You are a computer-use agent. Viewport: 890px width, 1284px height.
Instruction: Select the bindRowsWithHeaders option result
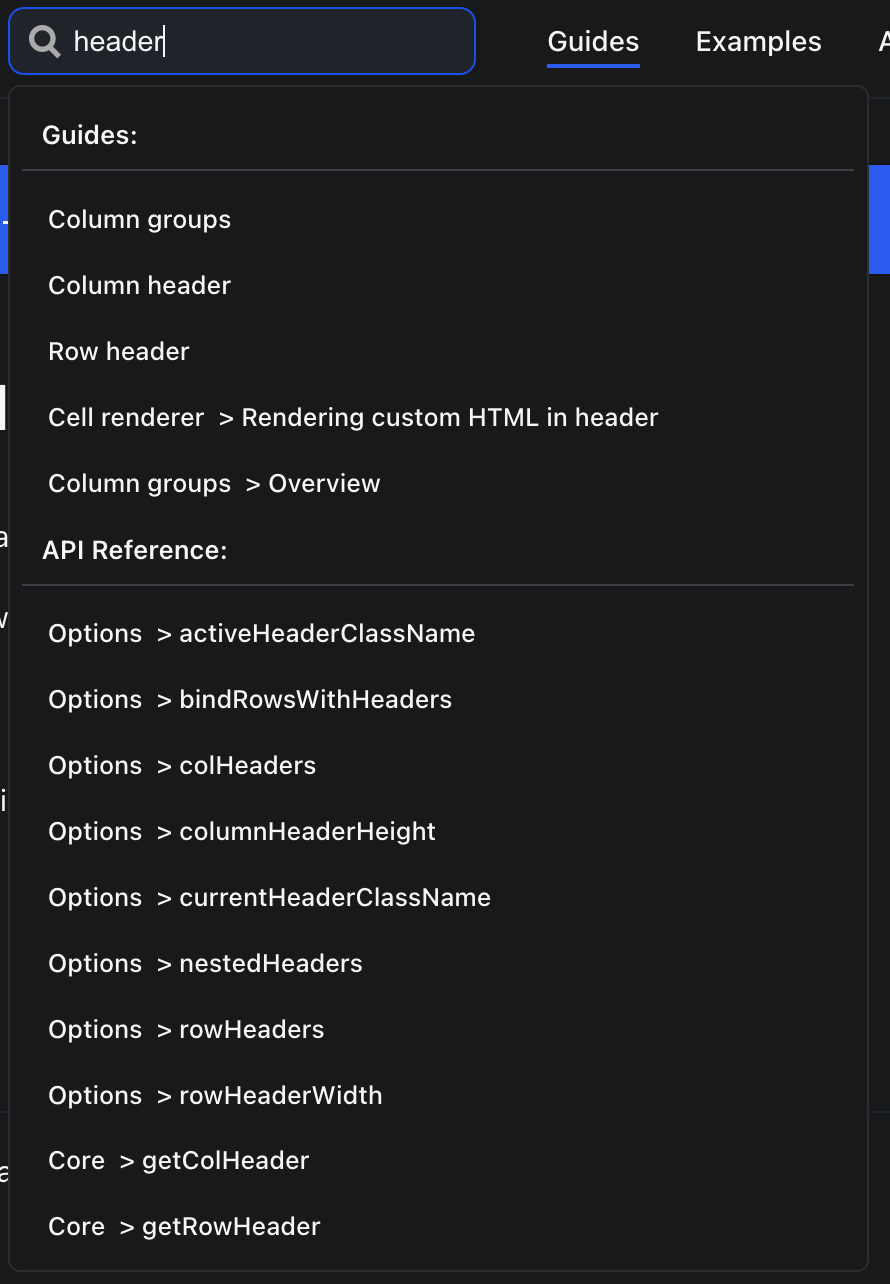[249, 699]
